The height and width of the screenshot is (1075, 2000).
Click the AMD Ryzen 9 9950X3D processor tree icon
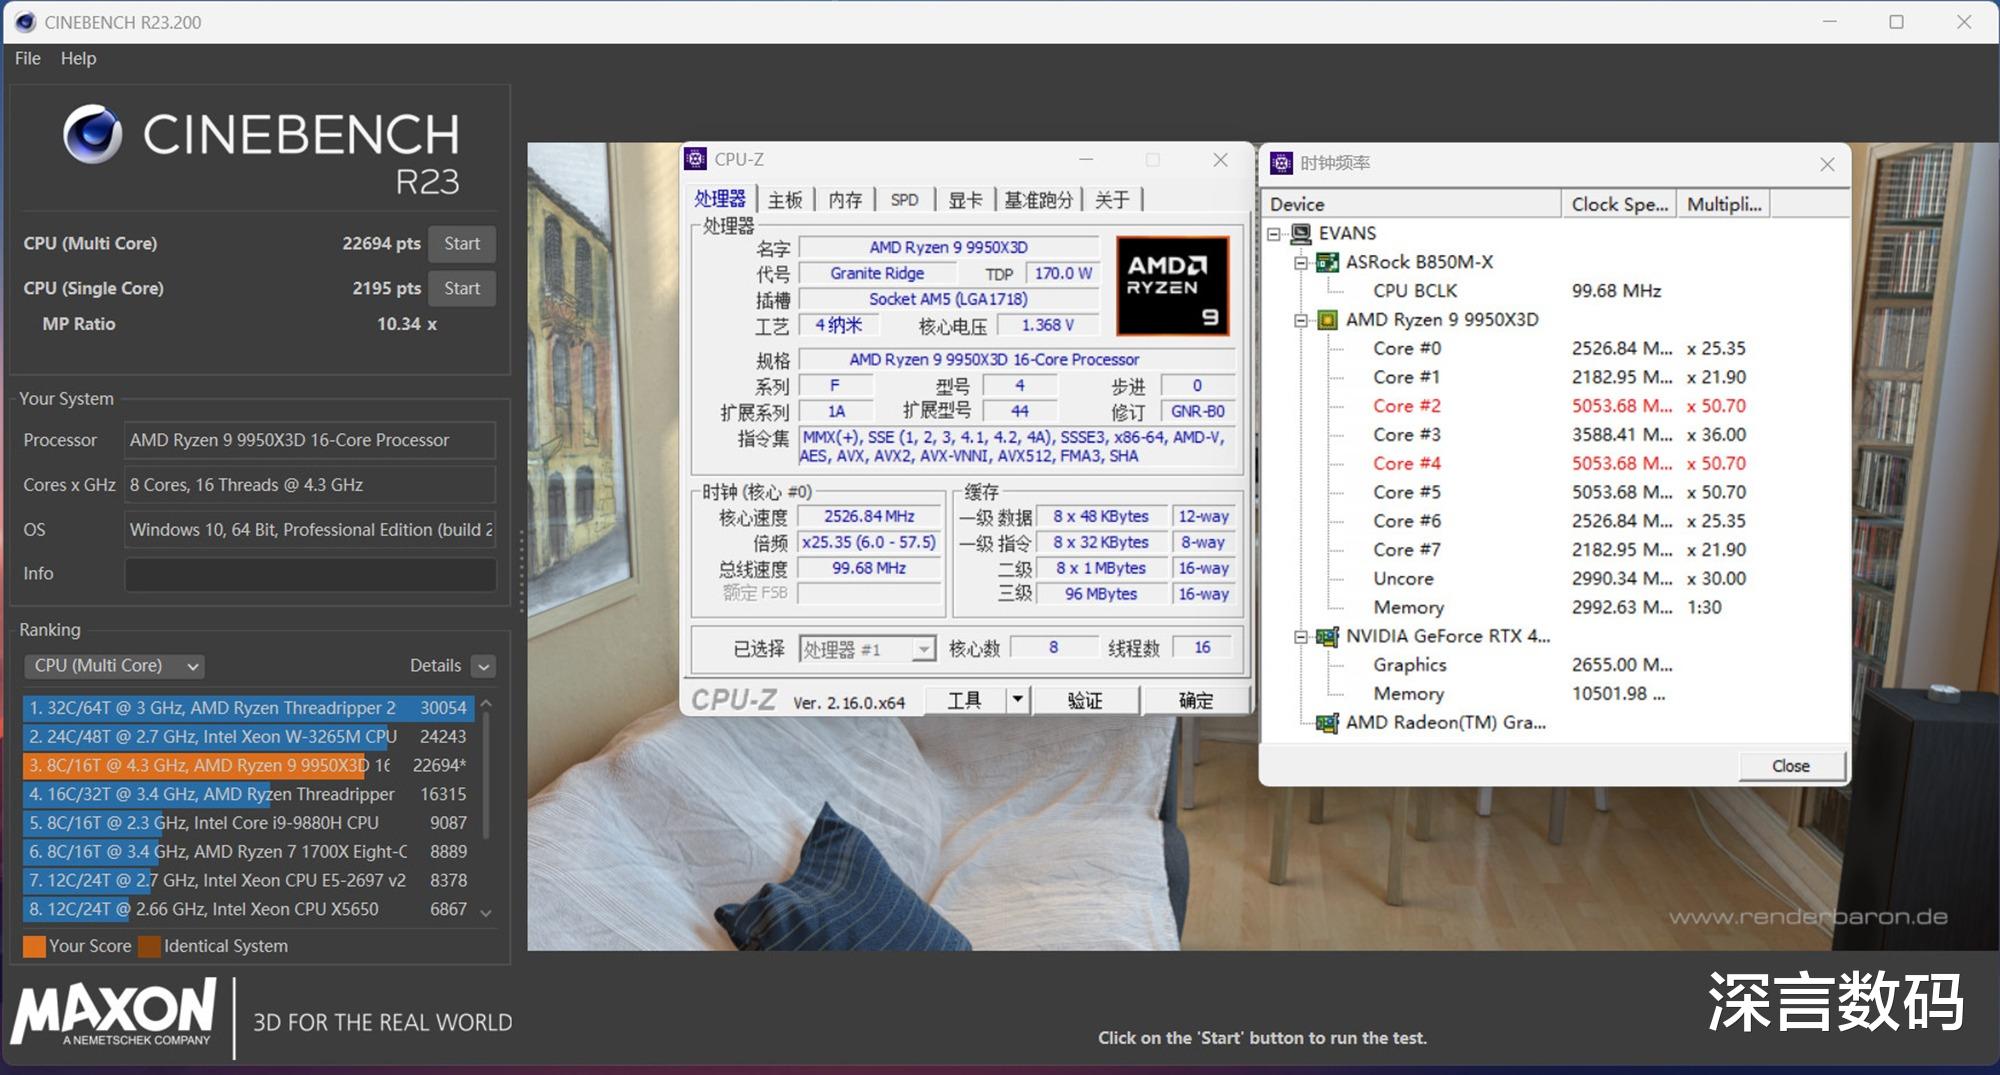coord(1327,320)
